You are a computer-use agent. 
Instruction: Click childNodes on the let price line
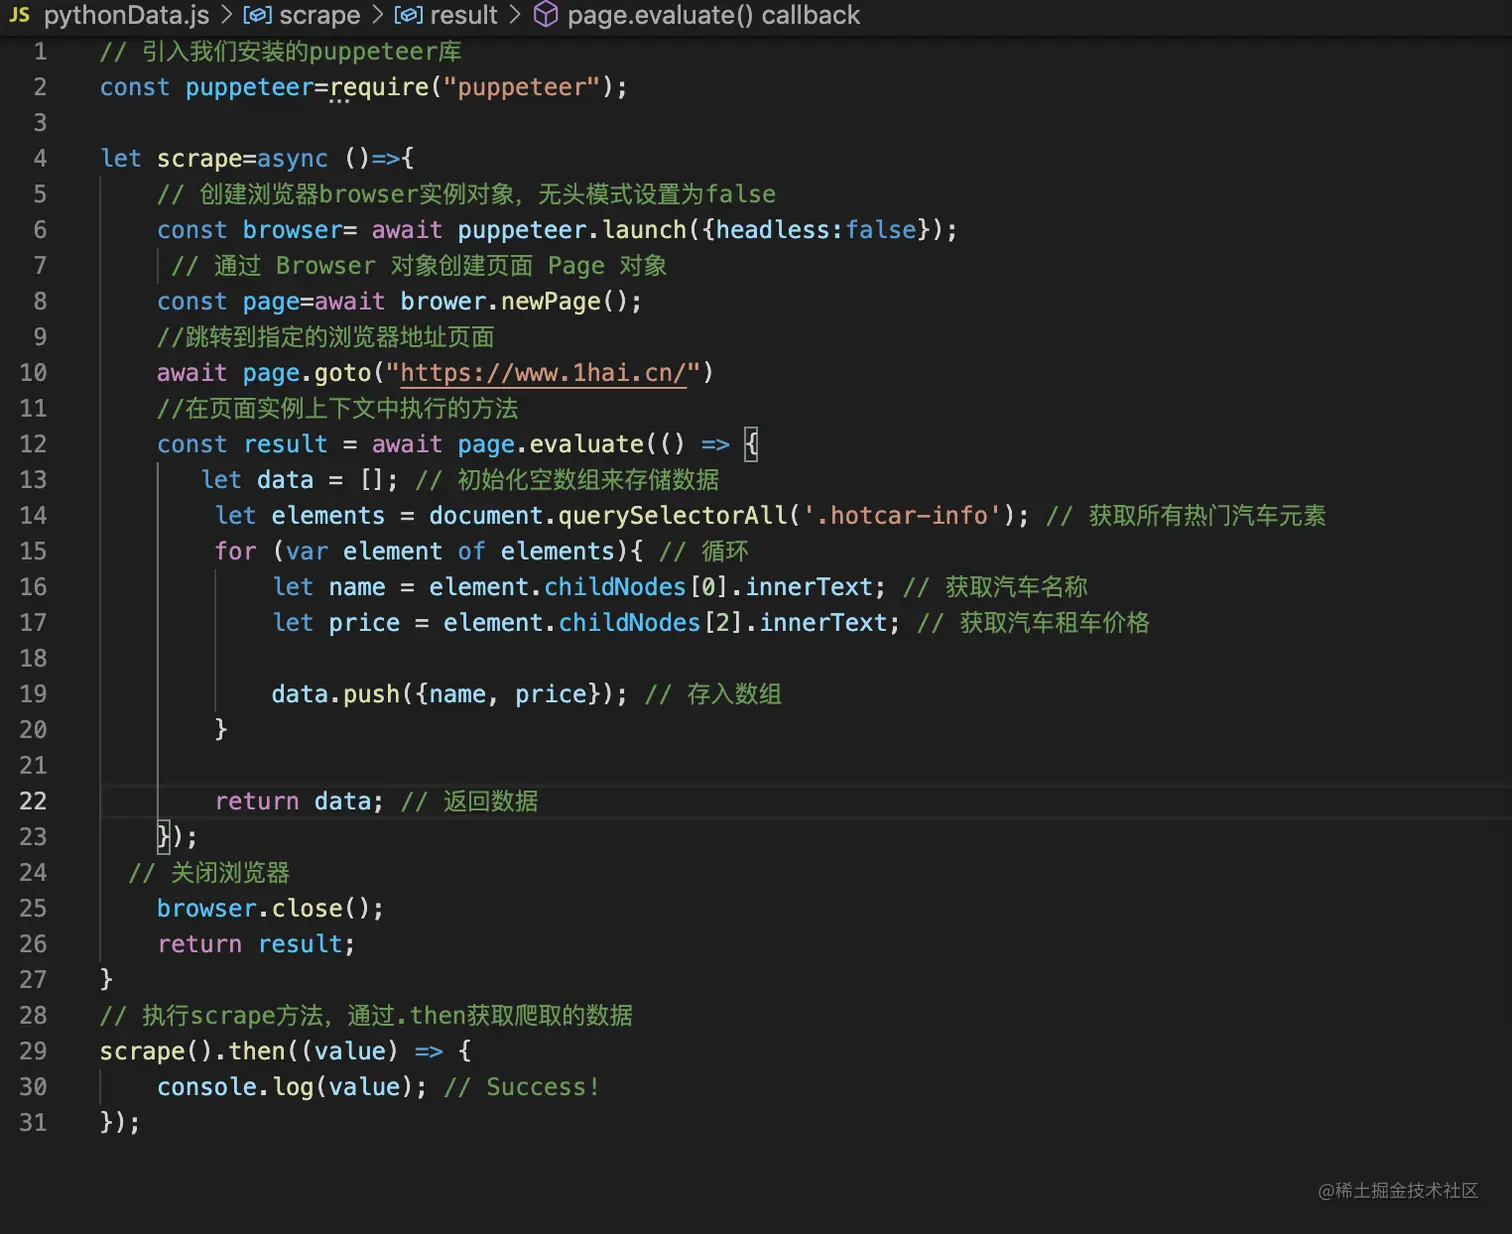(629, 623)
